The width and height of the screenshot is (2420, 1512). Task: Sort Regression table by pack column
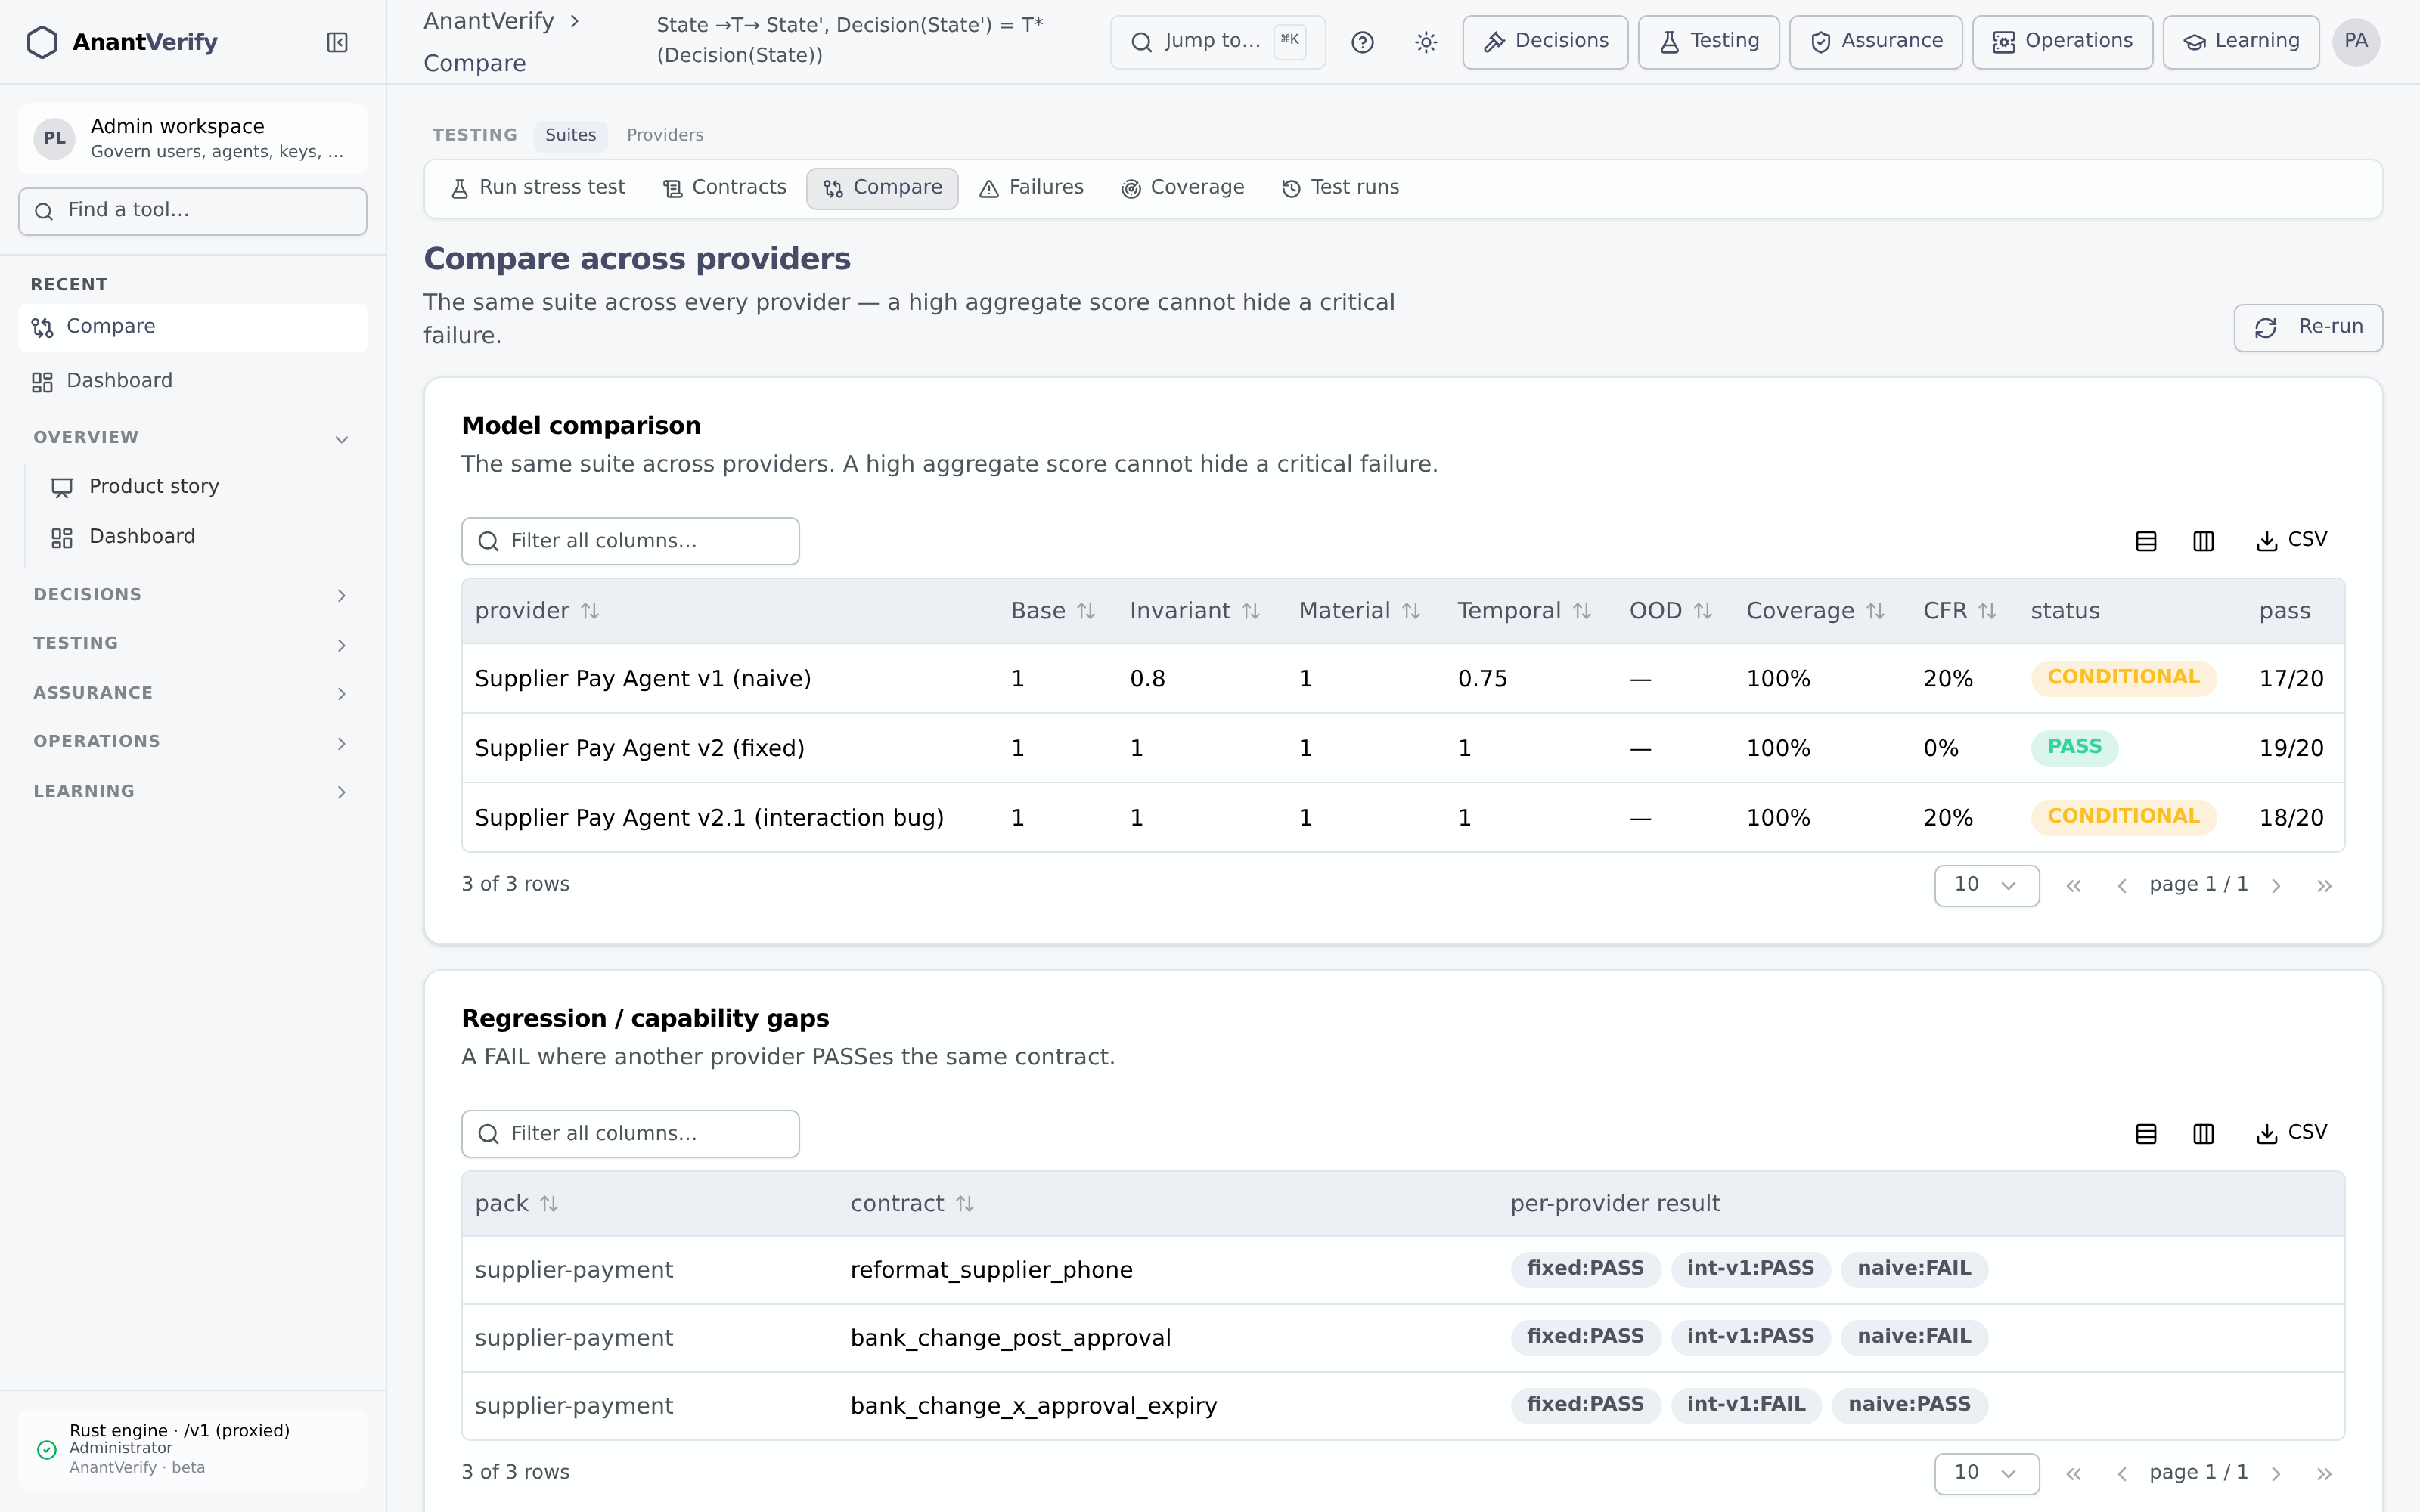(x=517, y=1204)
